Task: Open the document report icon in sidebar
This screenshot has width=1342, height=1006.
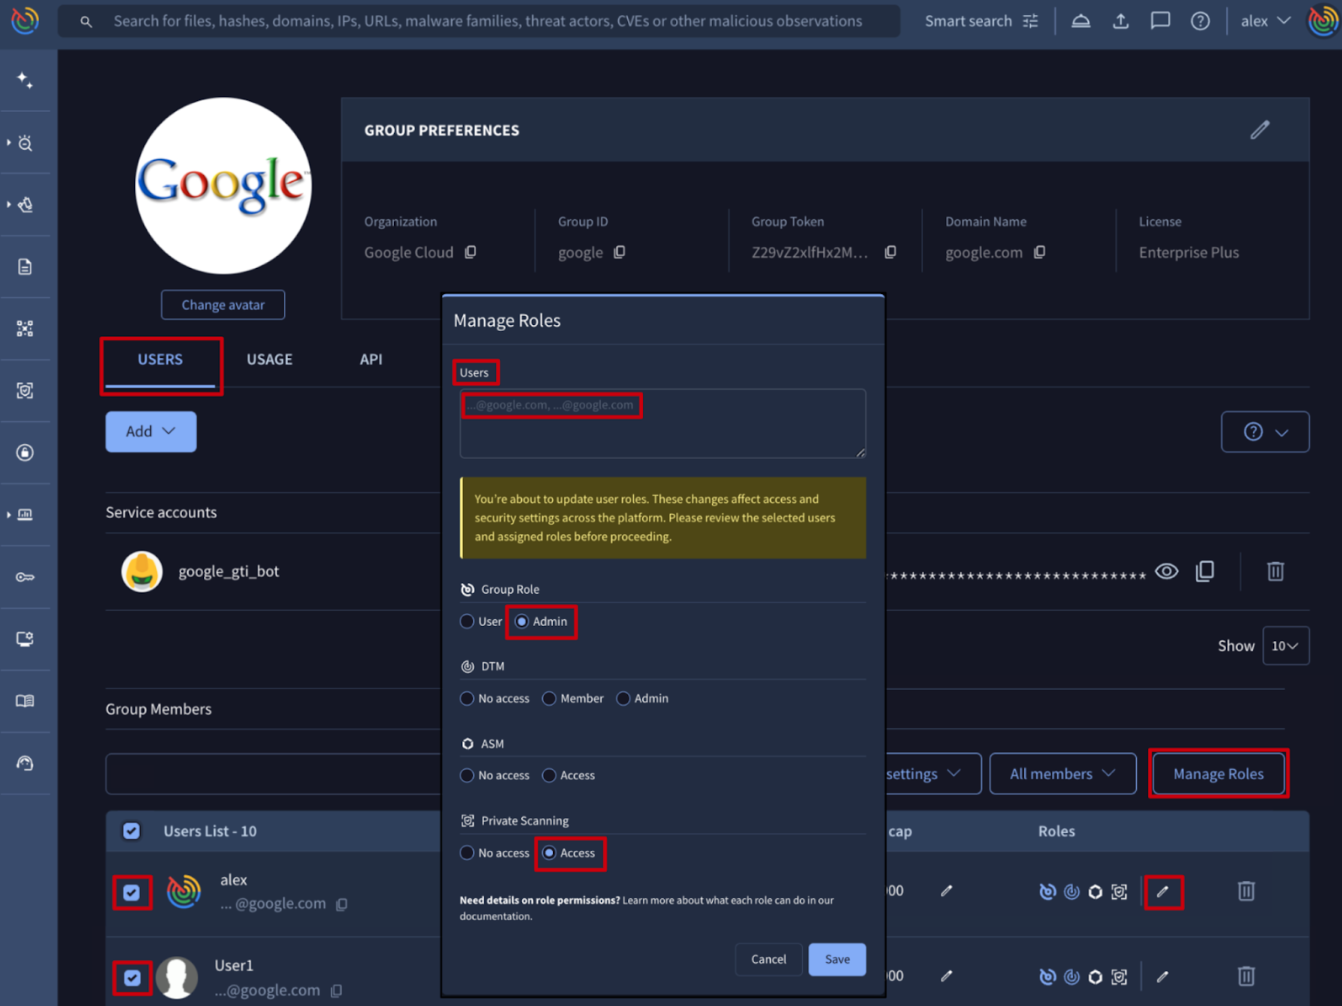Action: pos(25,267)
